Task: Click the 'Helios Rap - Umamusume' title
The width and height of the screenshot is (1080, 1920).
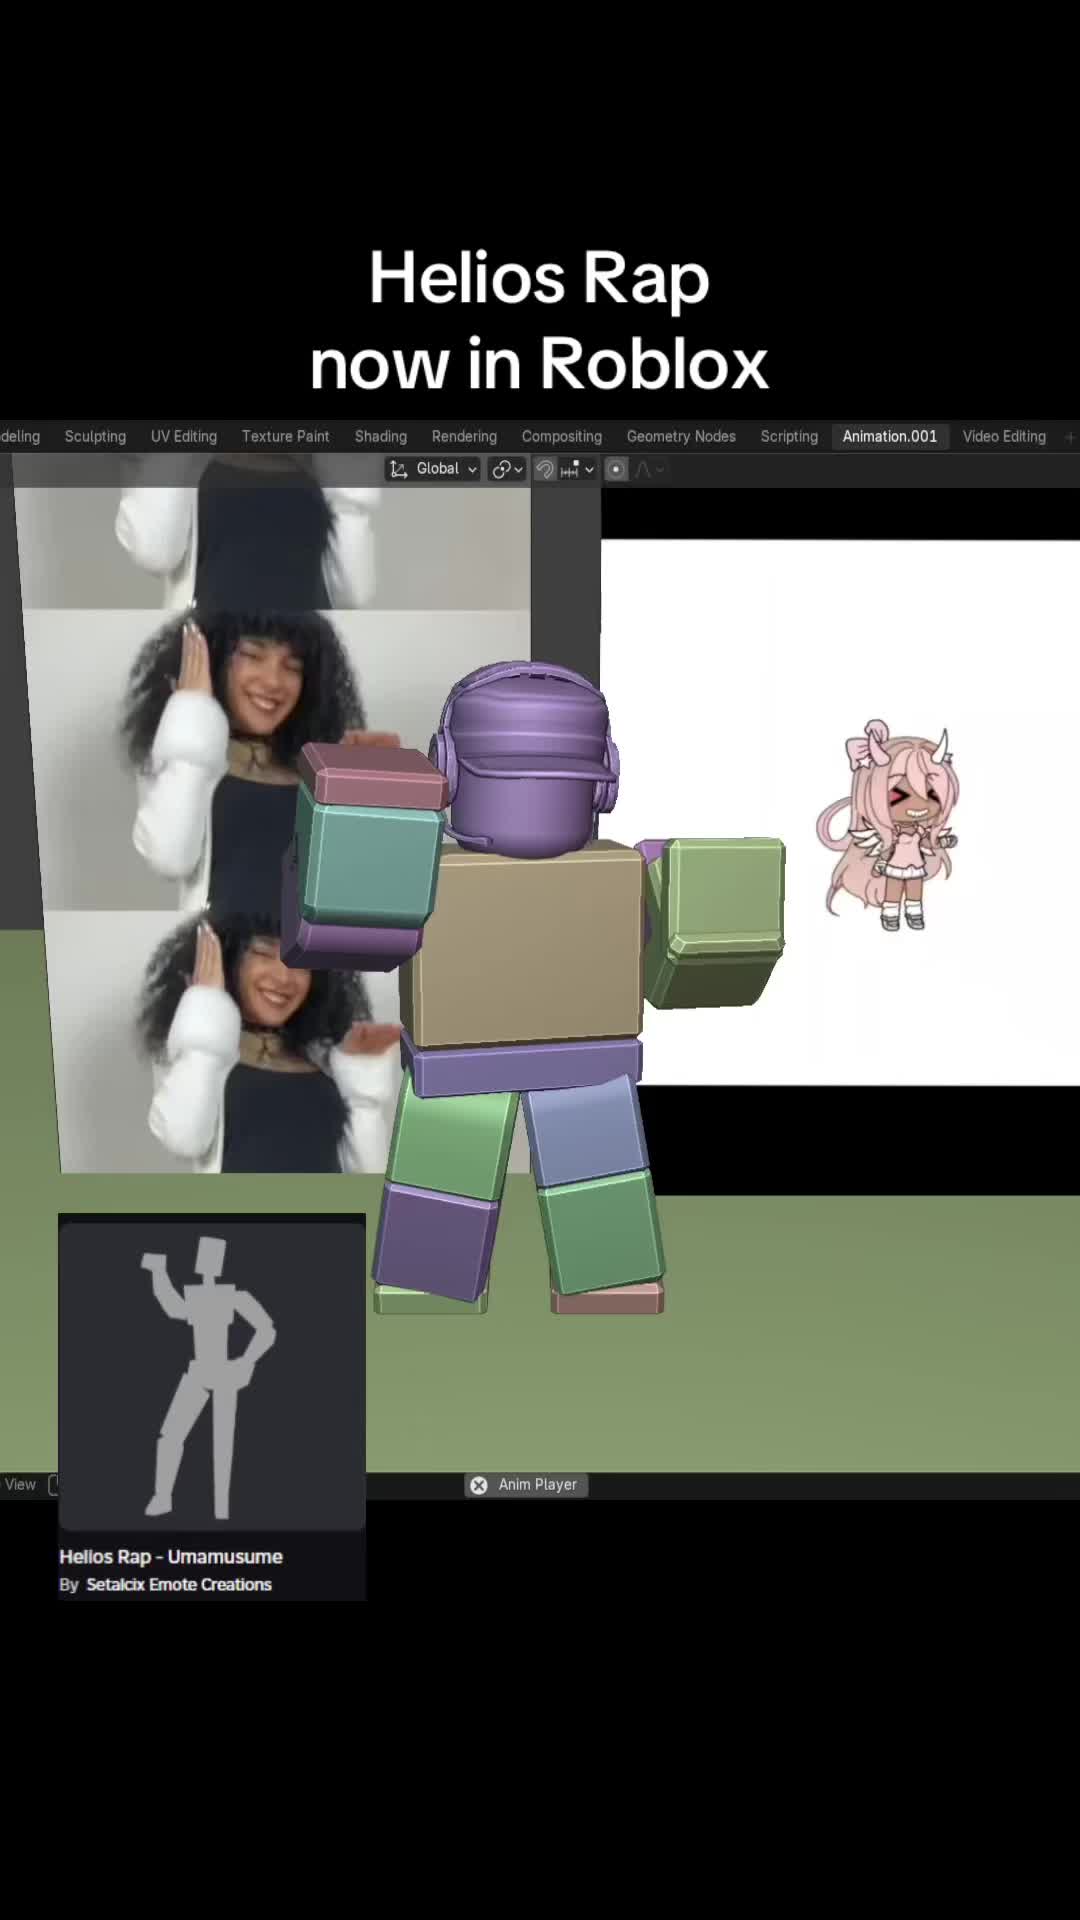Action: (171, 1557)
